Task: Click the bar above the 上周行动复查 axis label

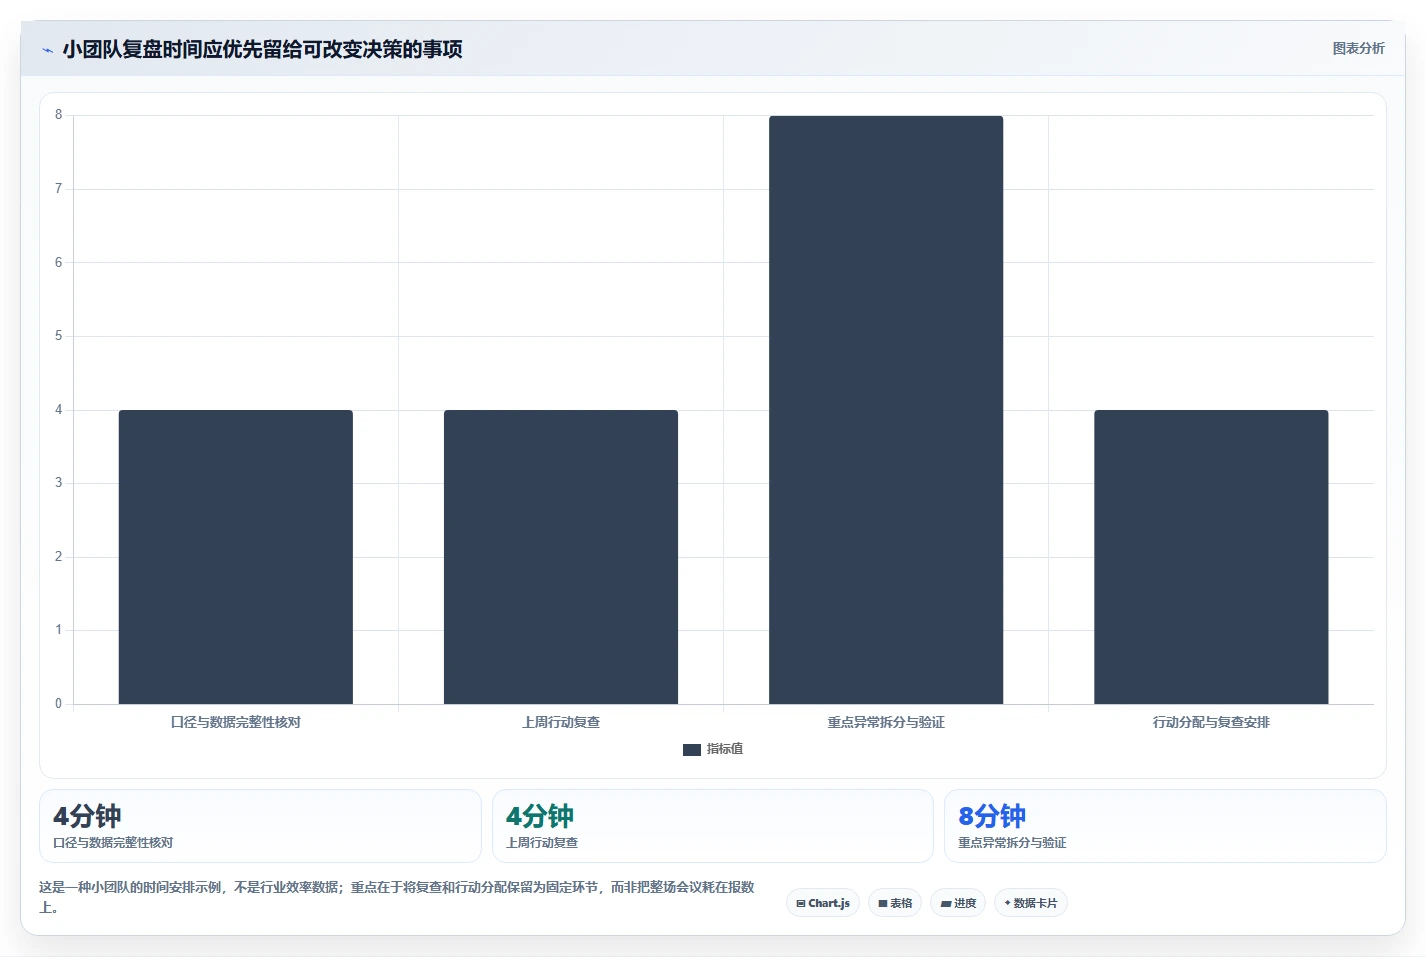Action: point(561,557)
